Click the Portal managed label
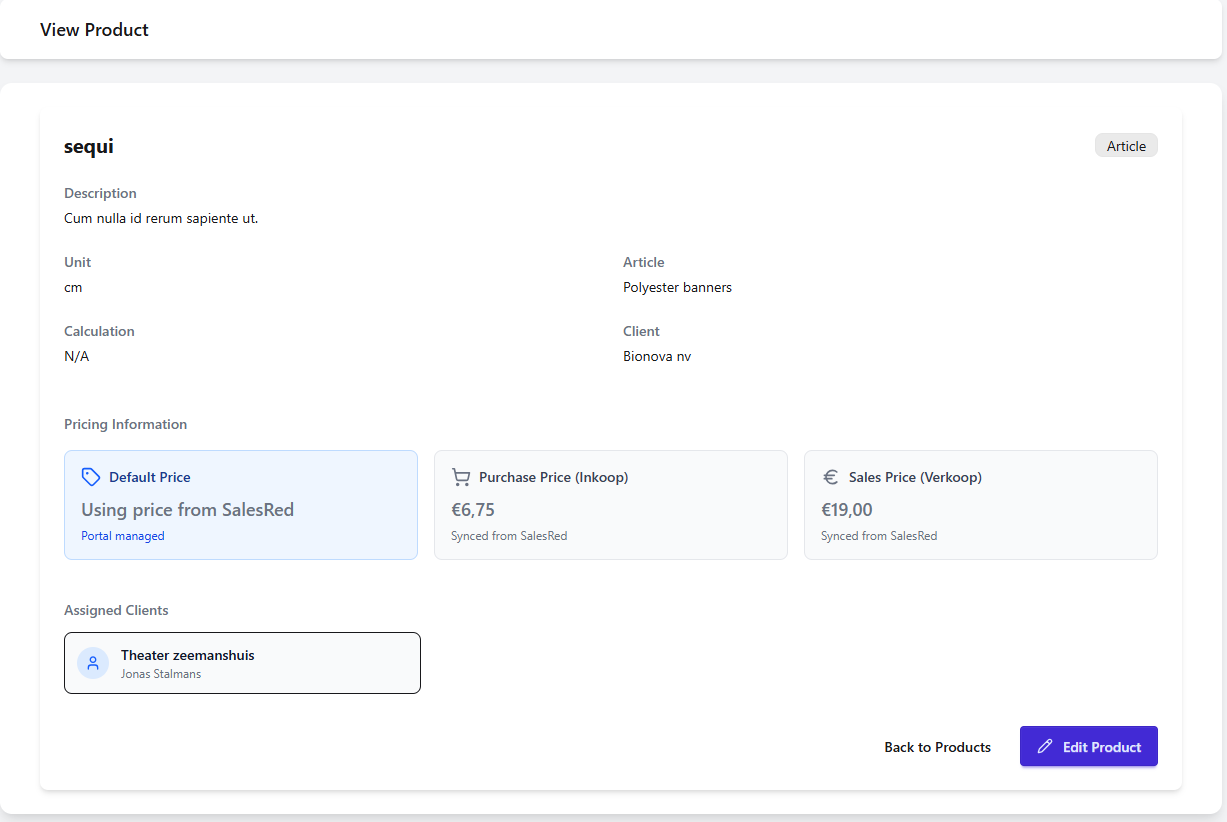Viewport: 1227px width, 822px height. pos(123,536)
